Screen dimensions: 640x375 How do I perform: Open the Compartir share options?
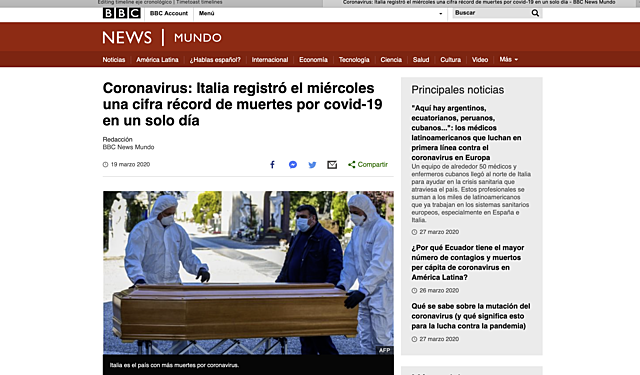[x=368, y=164]
